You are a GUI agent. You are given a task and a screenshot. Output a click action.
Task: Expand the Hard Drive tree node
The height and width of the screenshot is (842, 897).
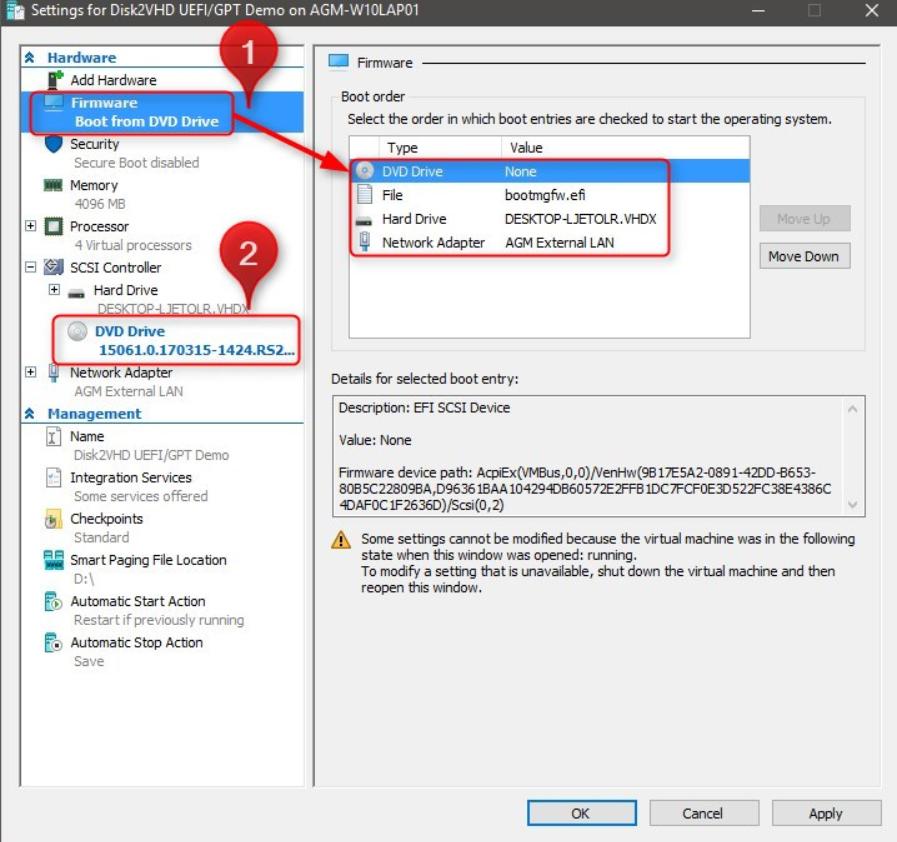54,289
